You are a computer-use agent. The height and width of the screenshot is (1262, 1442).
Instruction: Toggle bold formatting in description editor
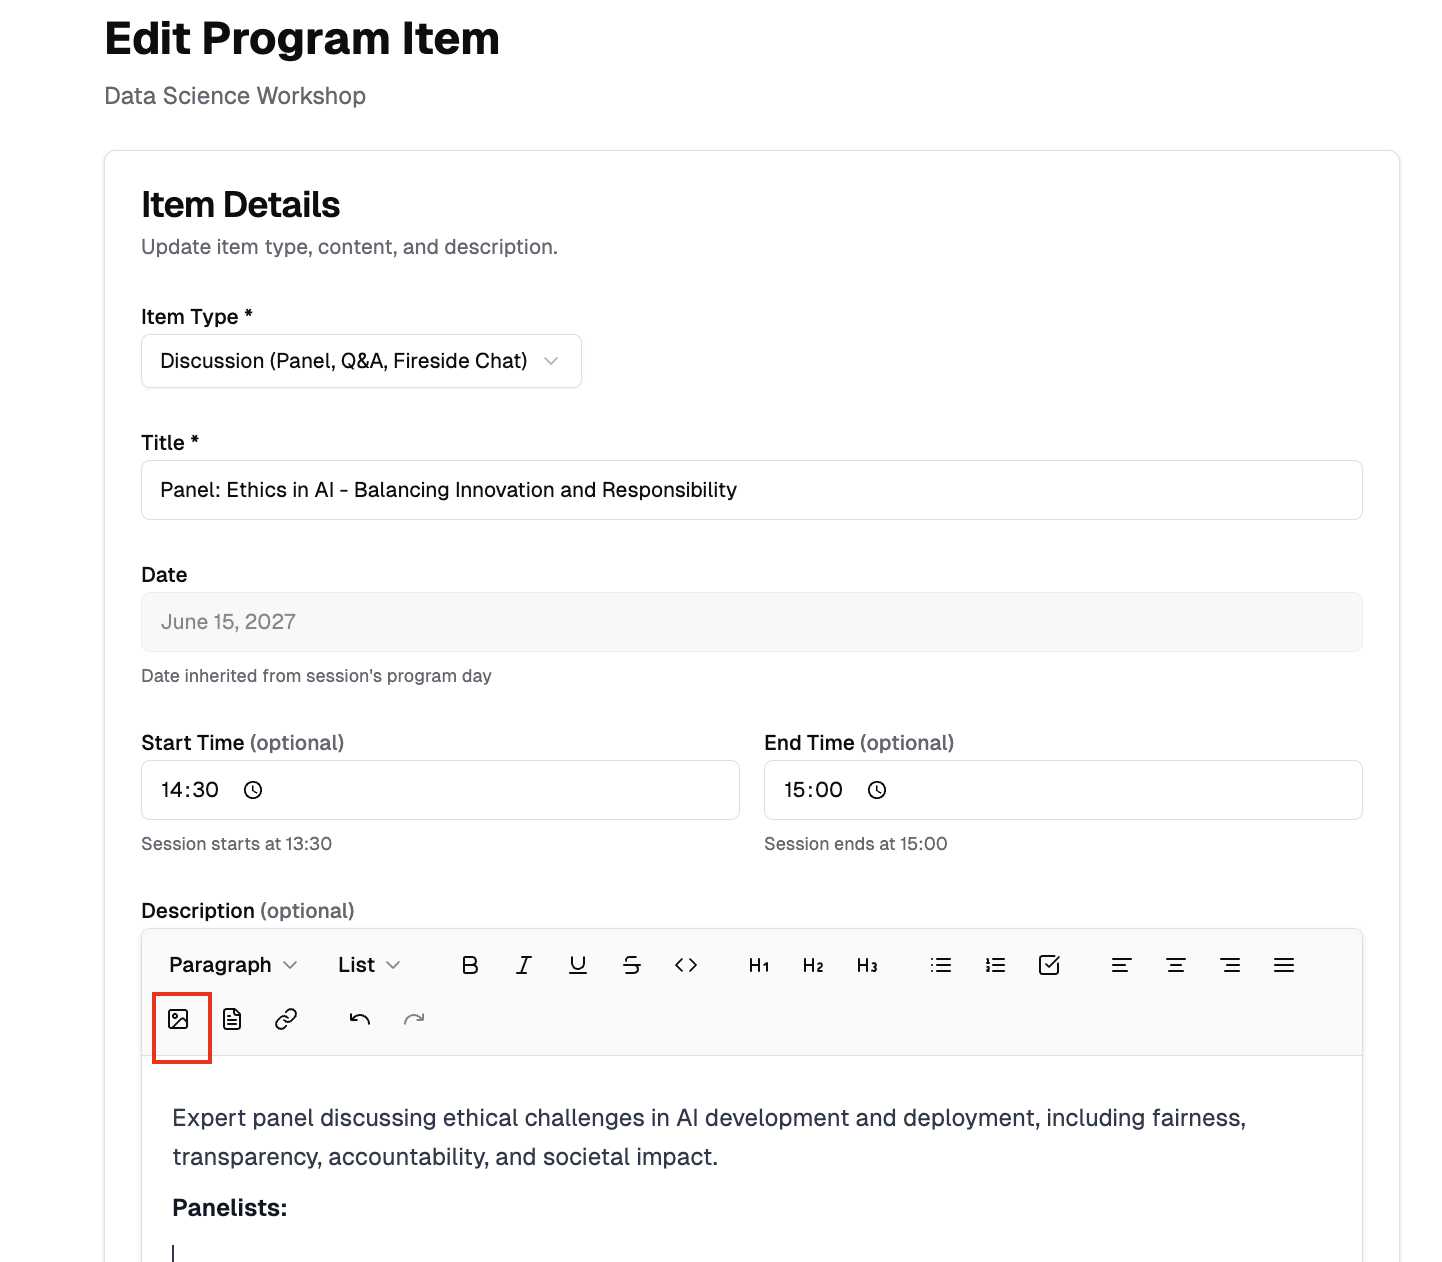pyautogui.click(x=470, y=965)
